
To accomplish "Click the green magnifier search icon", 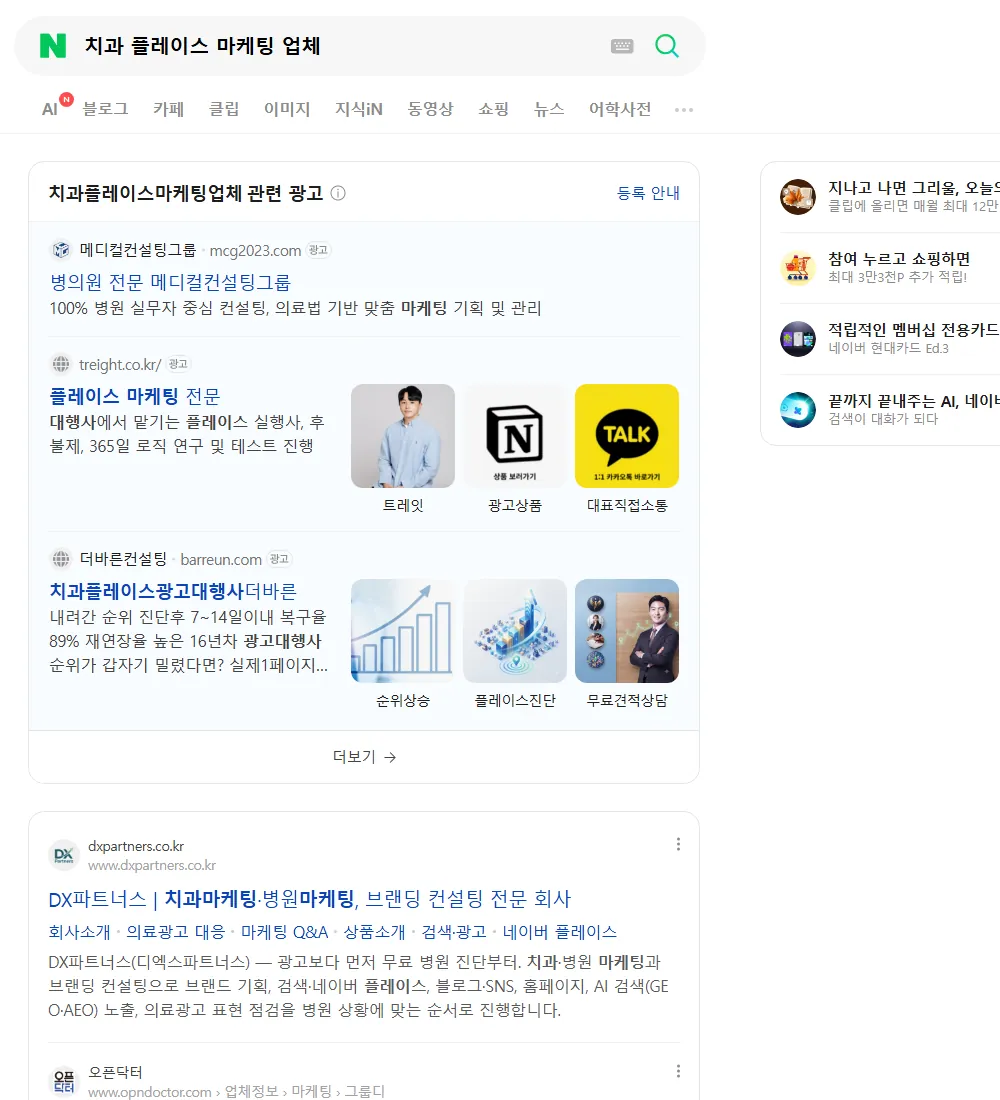I will pos(667,46).
